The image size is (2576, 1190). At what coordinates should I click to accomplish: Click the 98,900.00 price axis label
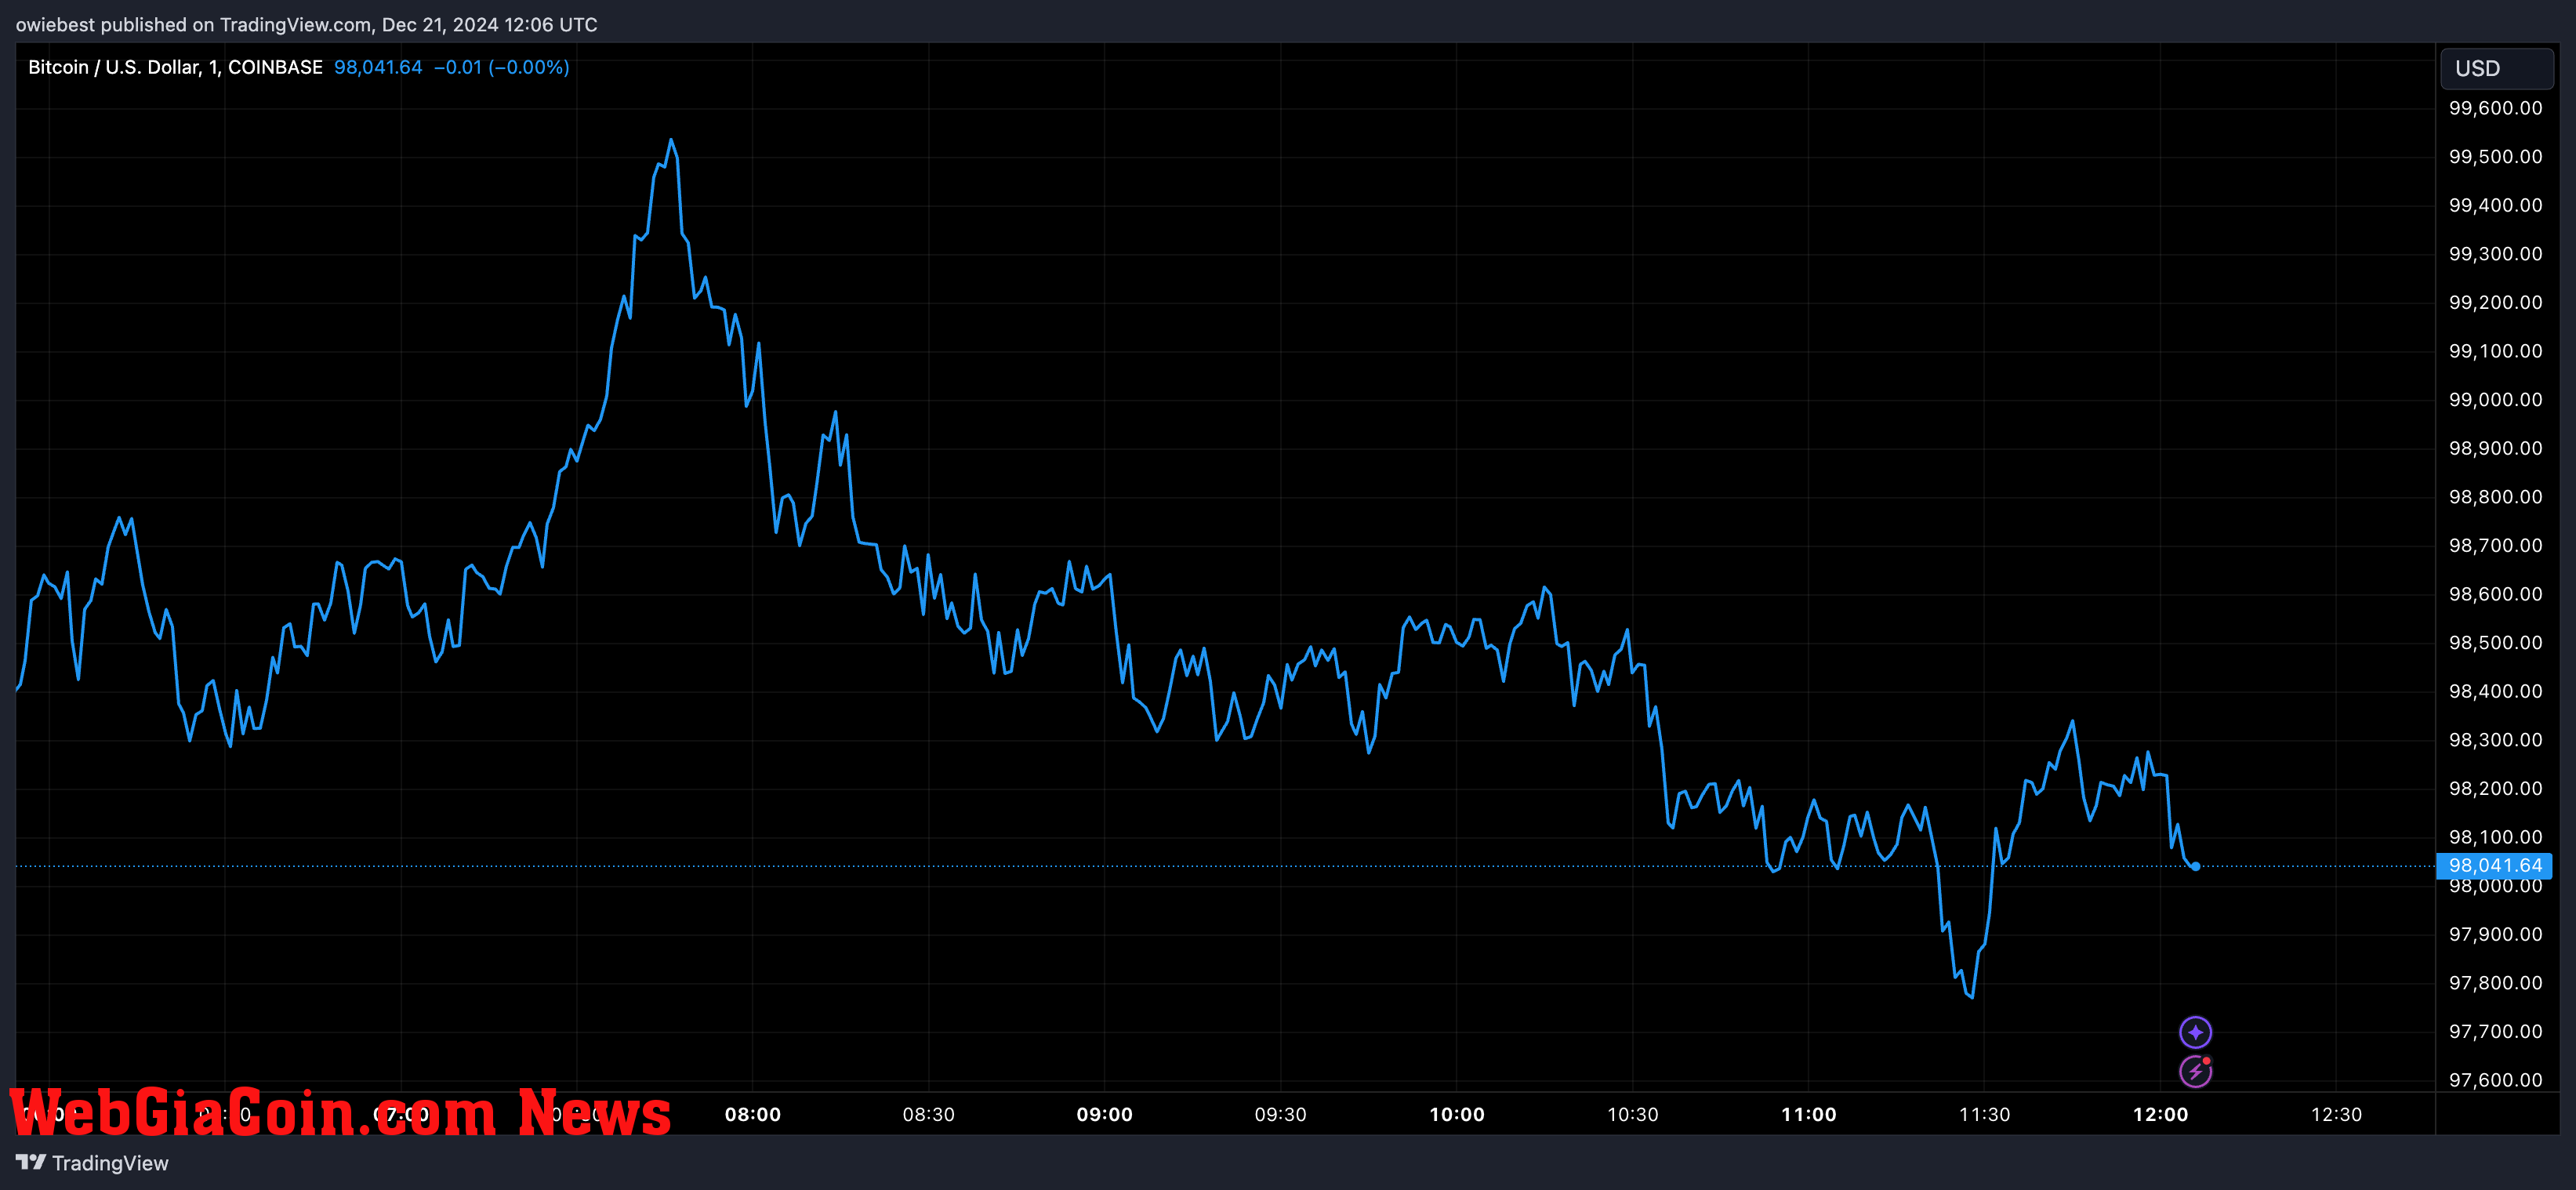pos(2495,448)
